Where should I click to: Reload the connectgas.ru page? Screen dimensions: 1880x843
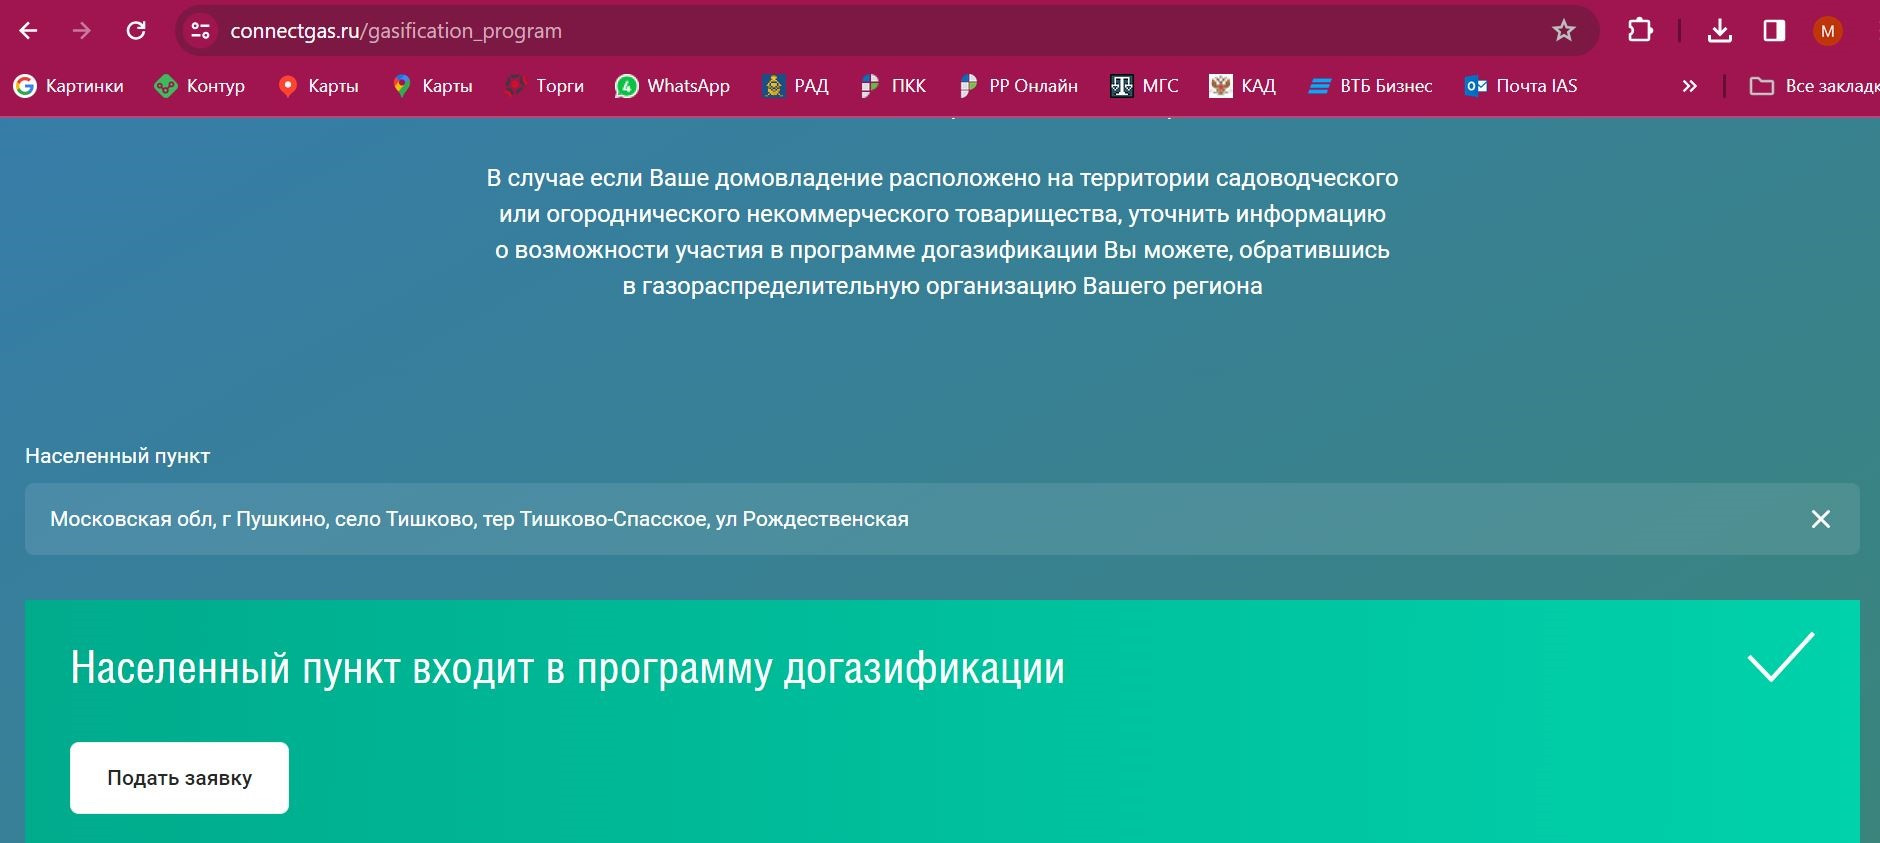click(x=136, y=31)
